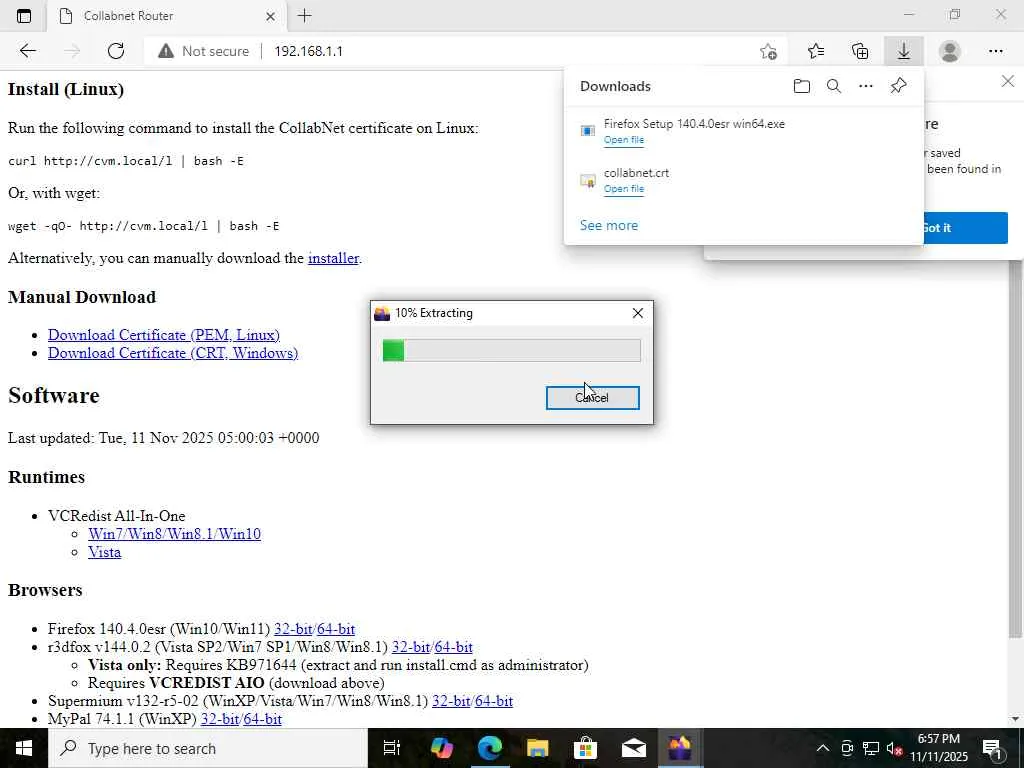Download r3dfox v144.0.2 32-bit
1024x768 pixels.
(411, 647)
